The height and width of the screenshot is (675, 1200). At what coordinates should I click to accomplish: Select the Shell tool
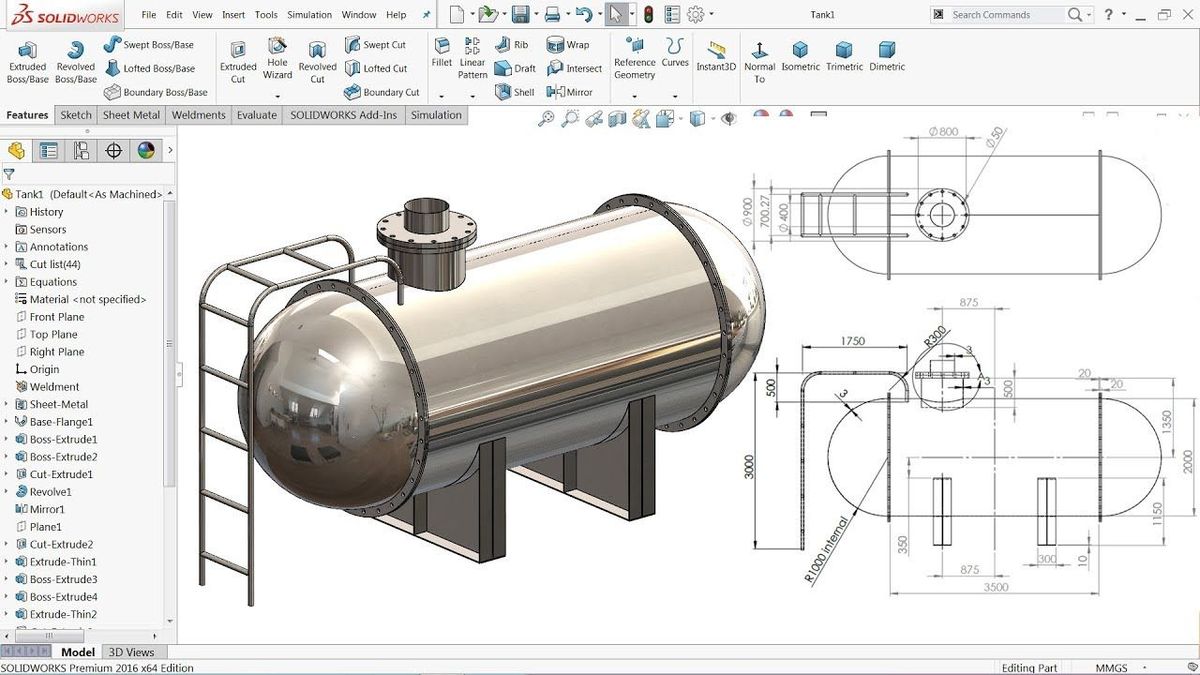pyautogui.click(x=515, y=92)
